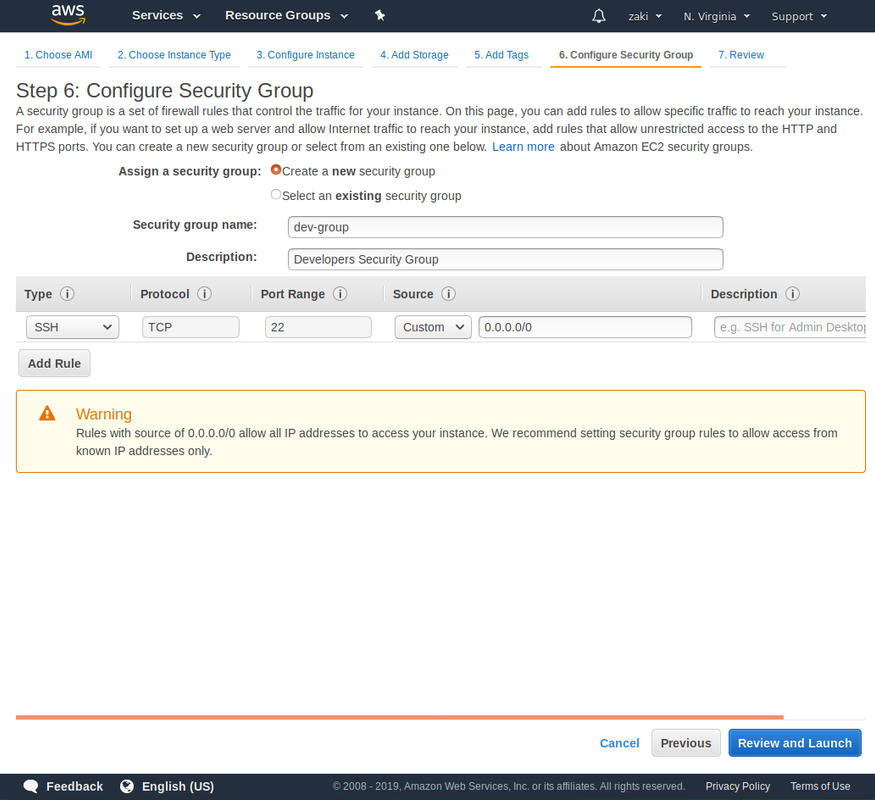Click the info icon next to Type
This screenshot has width=875, height=800.
[x=67, y=294]
